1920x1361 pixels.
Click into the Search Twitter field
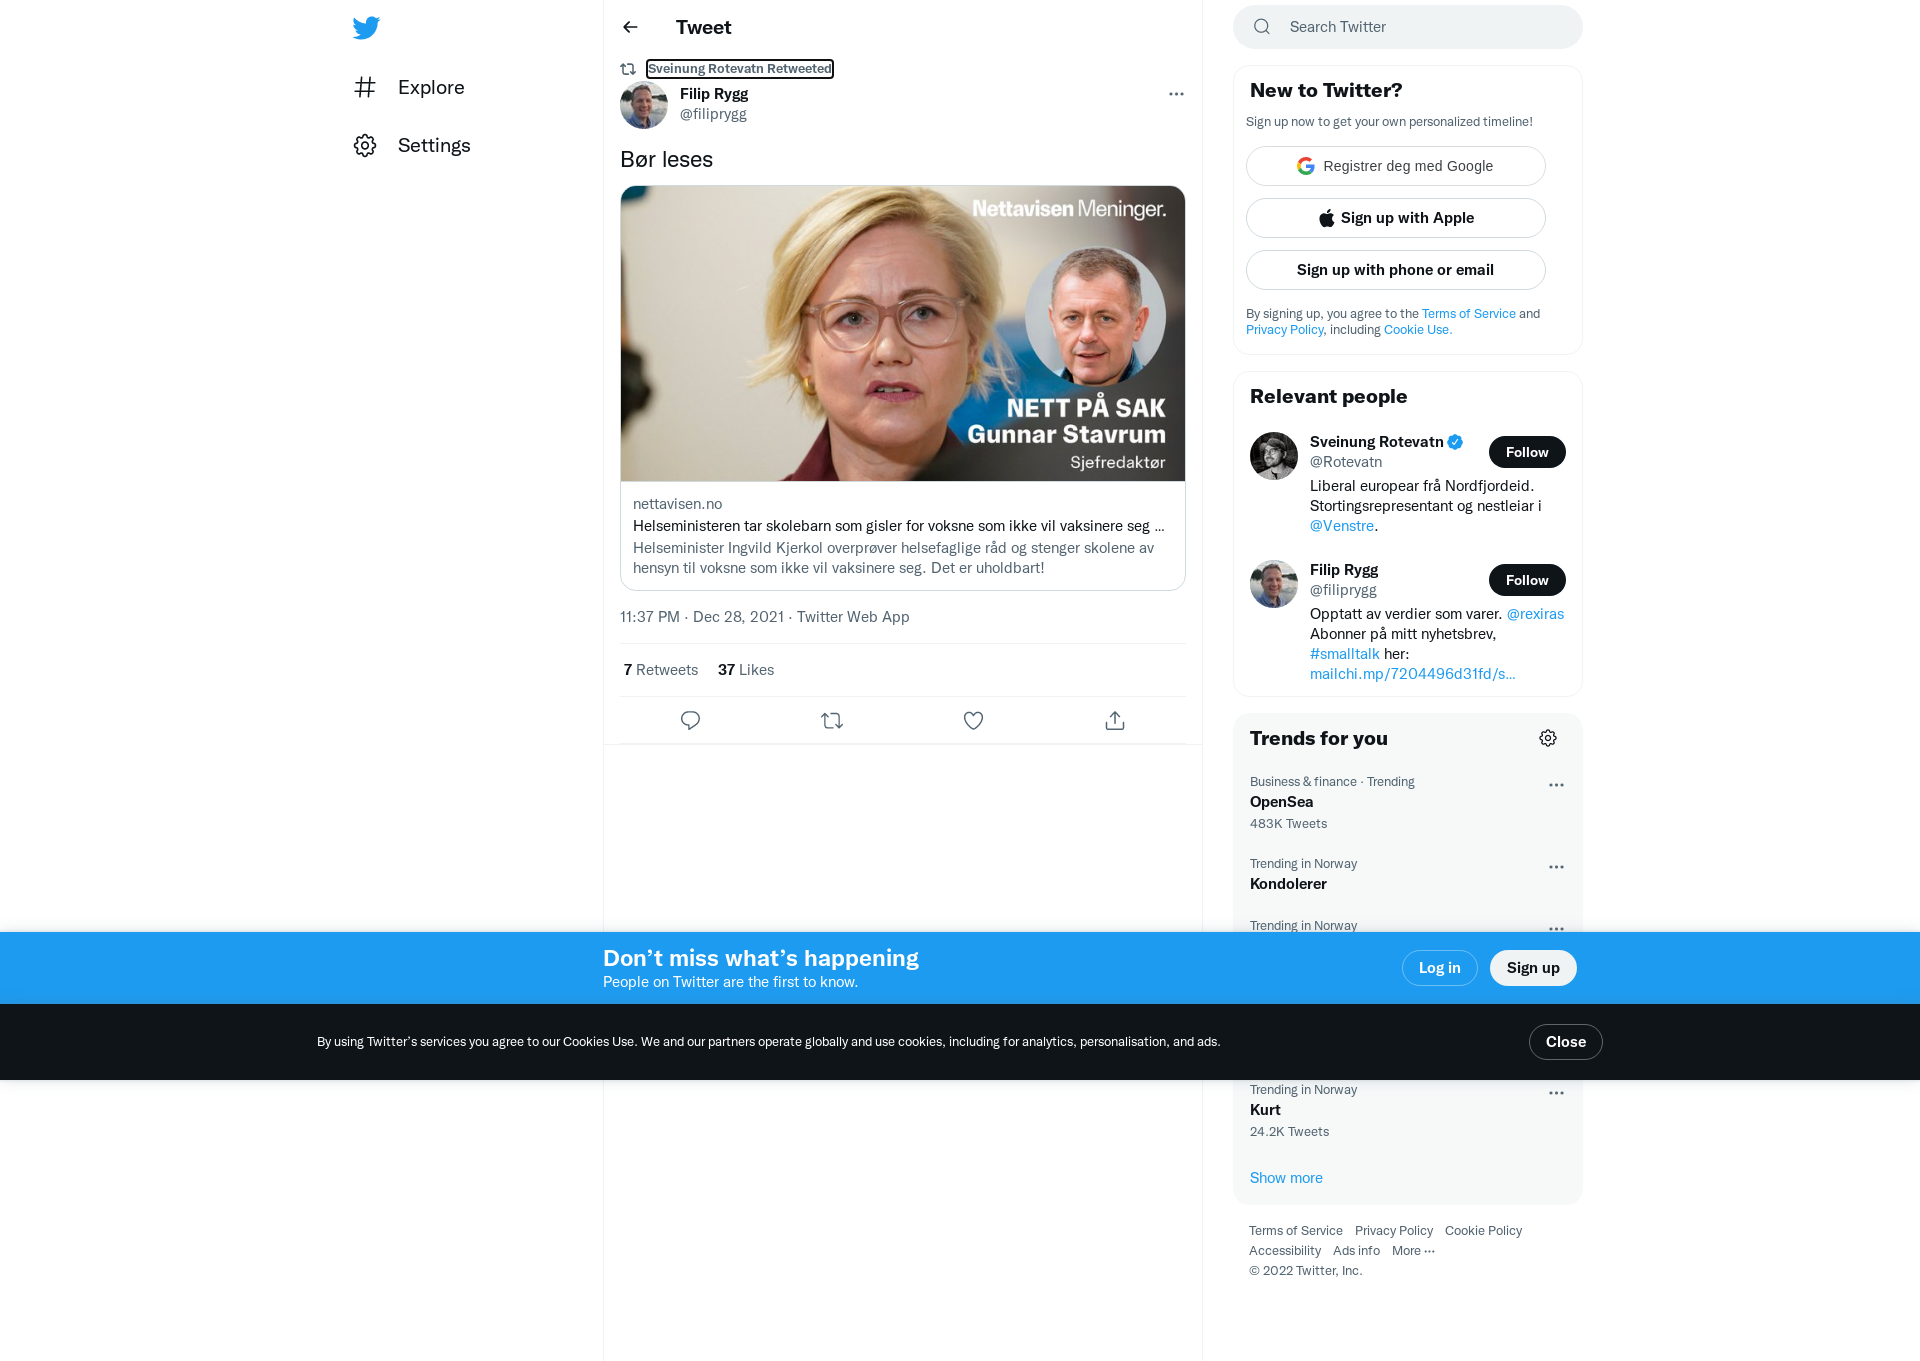pyautogui.click(x=1408, y=27)
